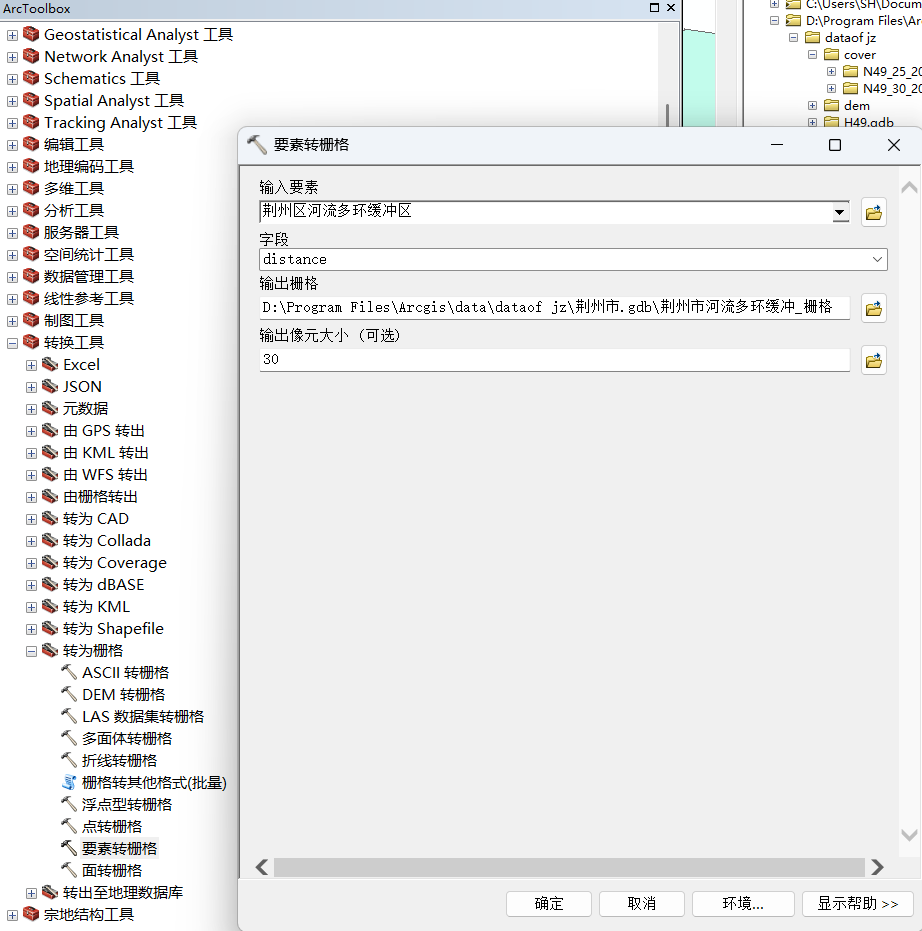Open the 浮点型转栅格 tool
The image size is (922, 931).
click(127, 805)
